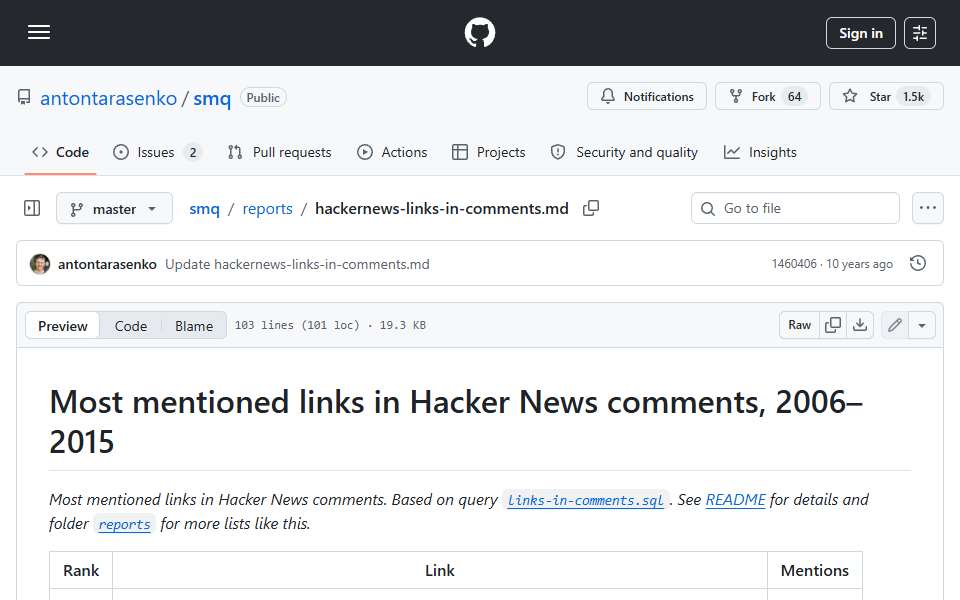Open the antontarasenko commit author link

[107, 264]
